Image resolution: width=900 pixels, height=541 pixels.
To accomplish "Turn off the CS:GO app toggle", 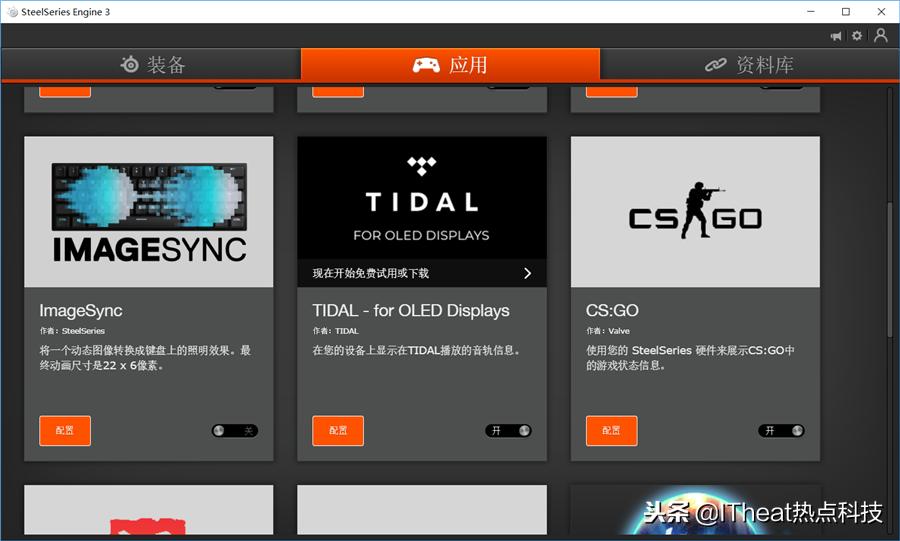I will pyautogui.click(x=781, y=431).
